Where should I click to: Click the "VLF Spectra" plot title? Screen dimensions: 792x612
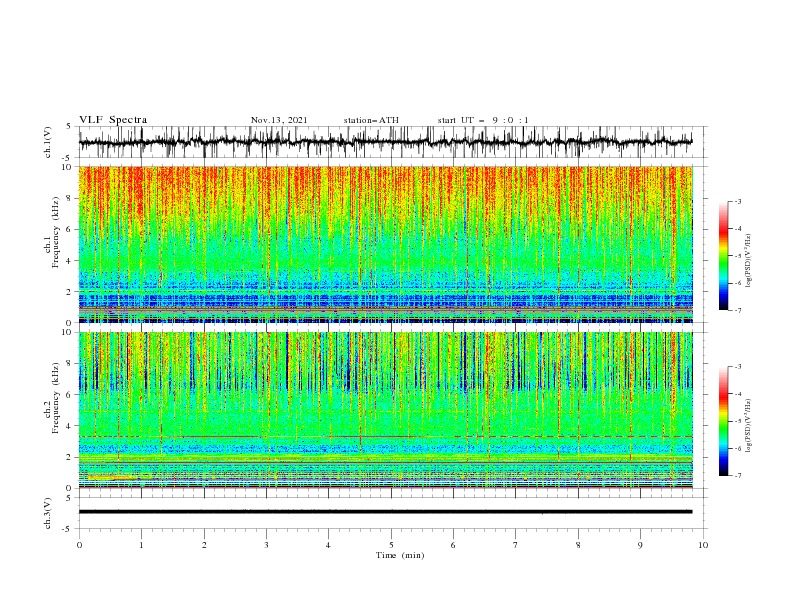click(x=113, y=120)
